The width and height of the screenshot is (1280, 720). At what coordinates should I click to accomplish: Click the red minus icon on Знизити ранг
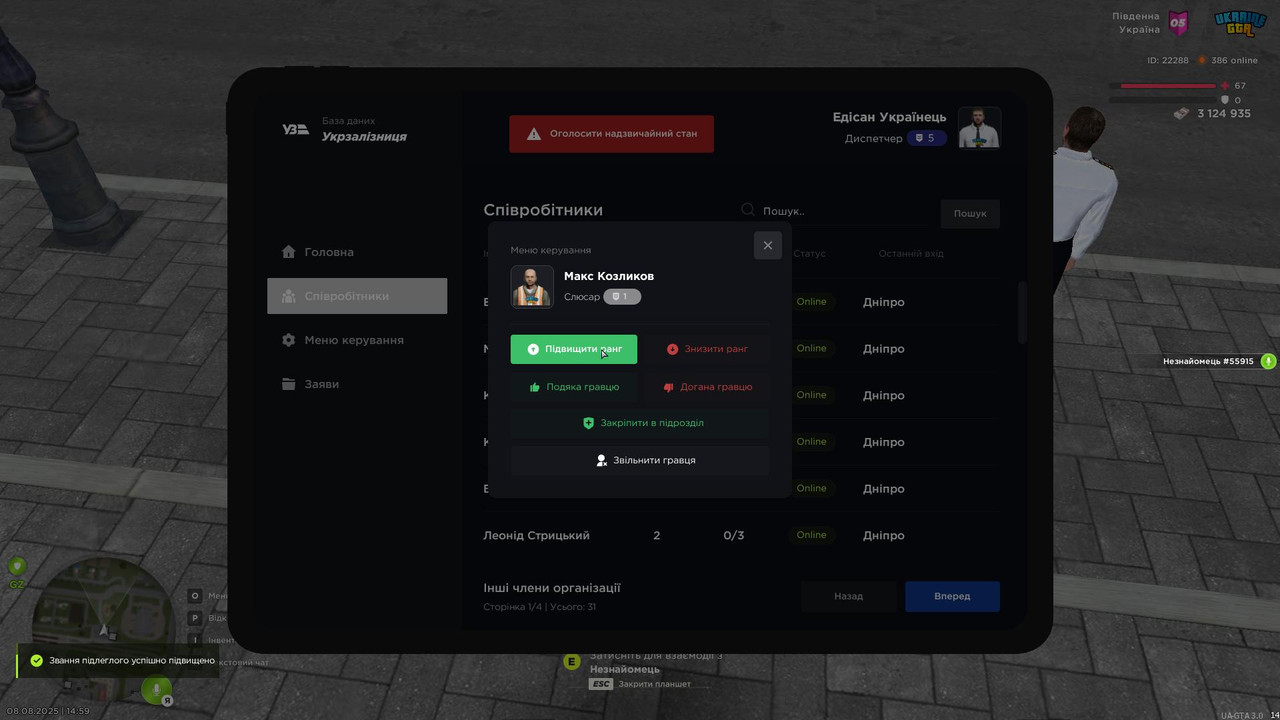(672, 349)
